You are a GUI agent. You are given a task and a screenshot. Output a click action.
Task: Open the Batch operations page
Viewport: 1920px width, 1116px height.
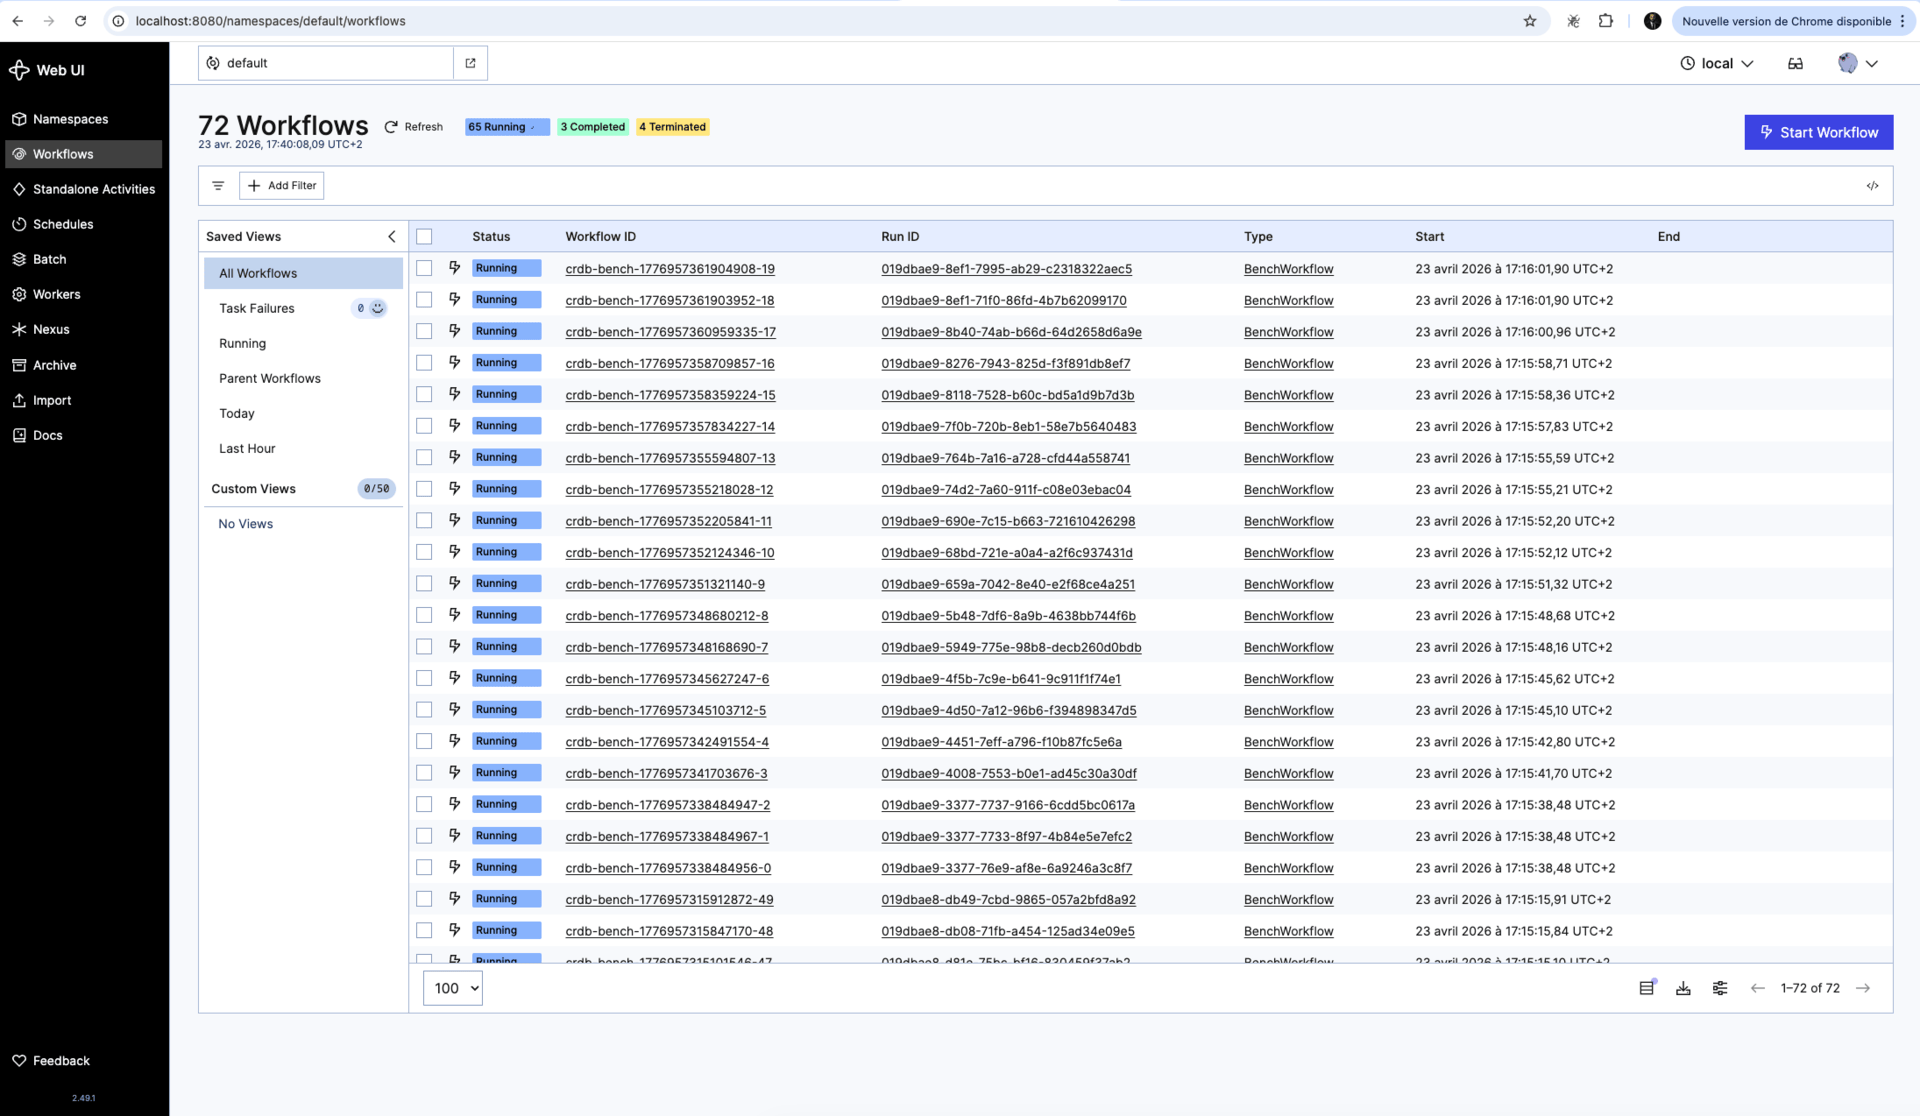pyautogui.click(x=49, y=259)
